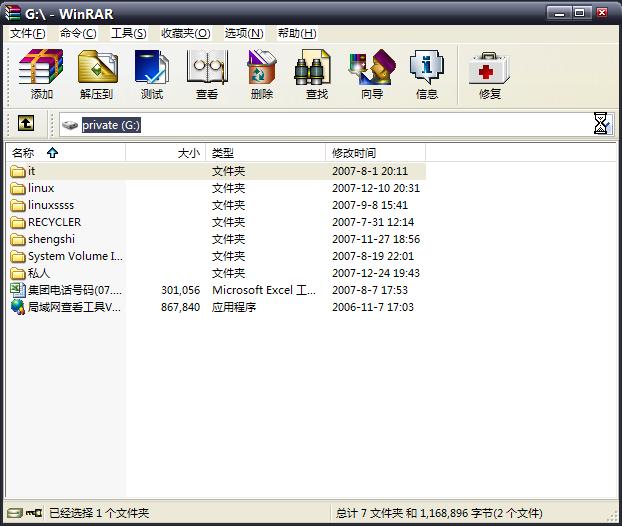Click the Test (测试) toolbar icon
Screen dimensions: 622x526
coord(152,66)
